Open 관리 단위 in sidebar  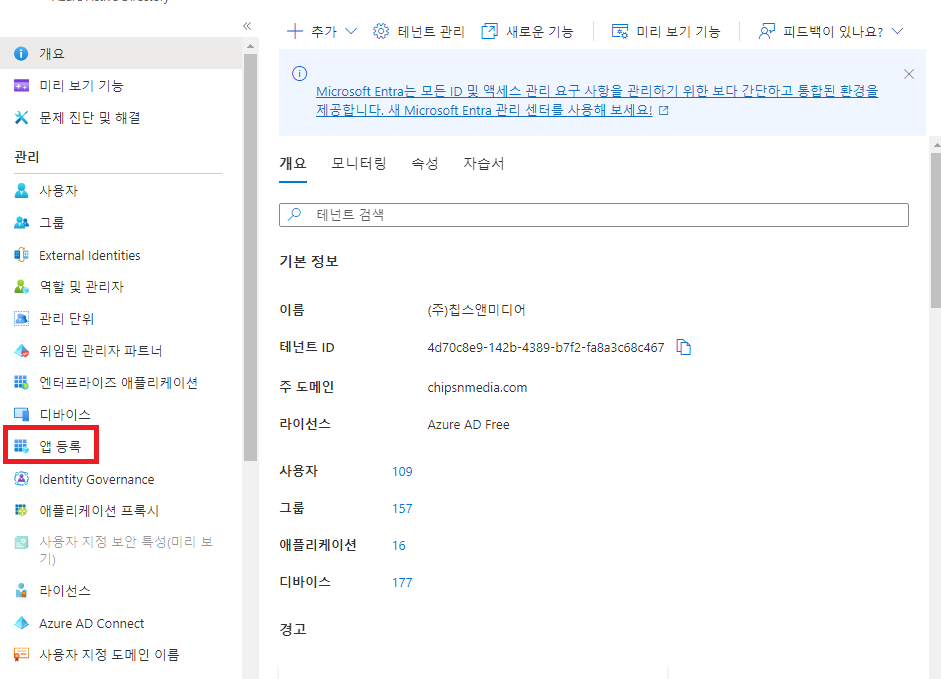tap(66, 319)
